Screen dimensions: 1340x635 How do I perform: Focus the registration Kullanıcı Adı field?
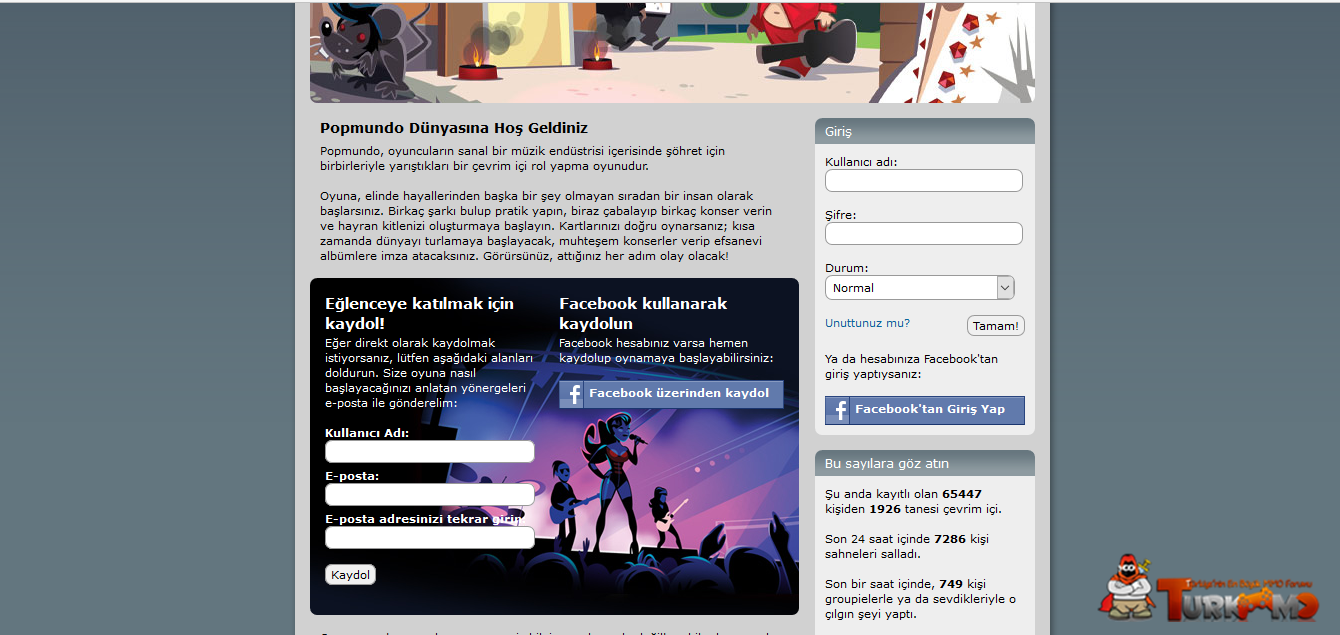[430, 452]
